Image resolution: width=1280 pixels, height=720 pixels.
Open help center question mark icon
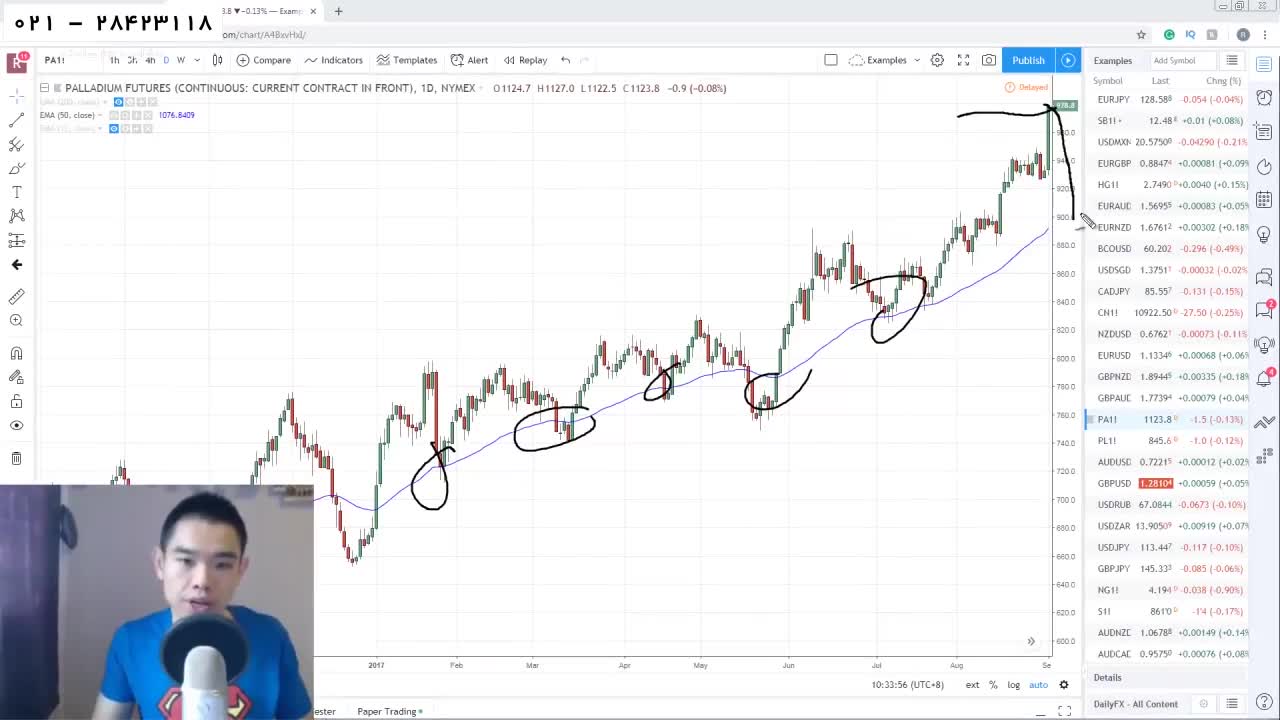coord(1265,703)
